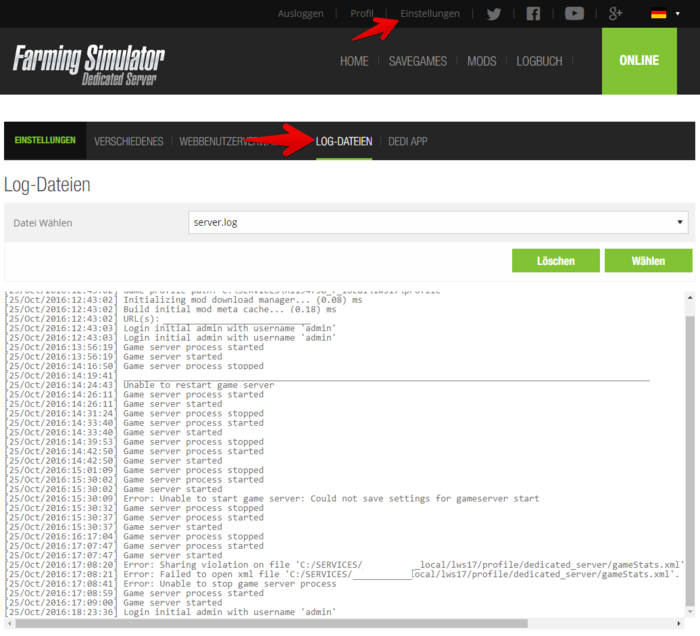Open the Twitter icon link

494,14
